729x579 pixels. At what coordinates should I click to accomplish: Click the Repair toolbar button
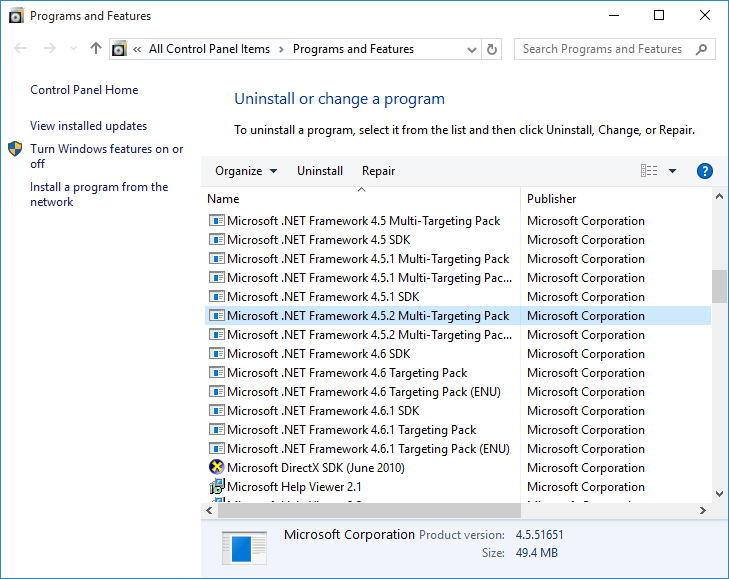(x=378, y=171)
